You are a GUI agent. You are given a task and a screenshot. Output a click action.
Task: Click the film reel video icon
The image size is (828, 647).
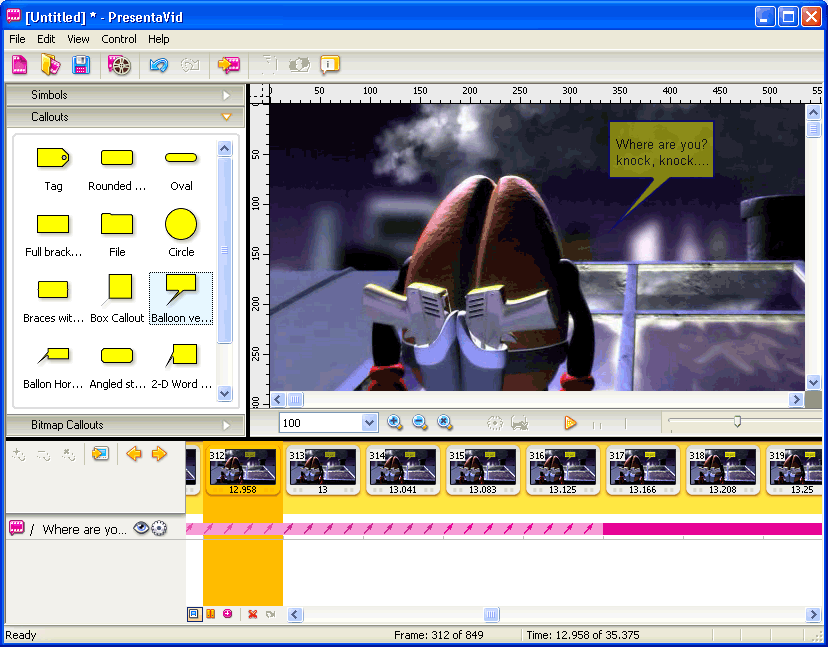click(119, 65)
